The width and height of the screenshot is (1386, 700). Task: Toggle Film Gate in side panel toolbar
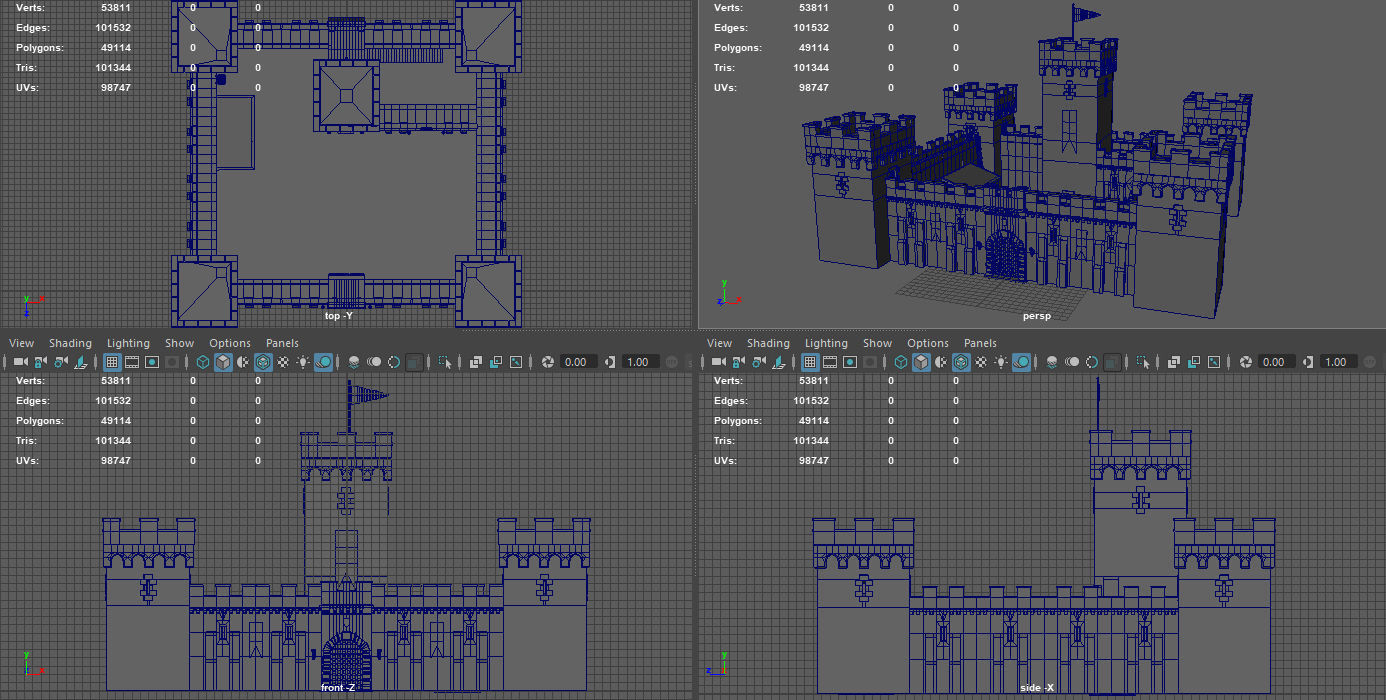click(831, 362)
